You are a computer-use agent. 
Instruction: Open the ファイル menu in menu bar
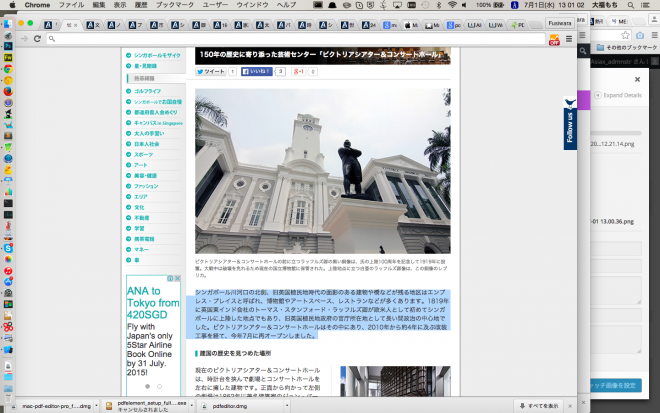pos(71,5)
